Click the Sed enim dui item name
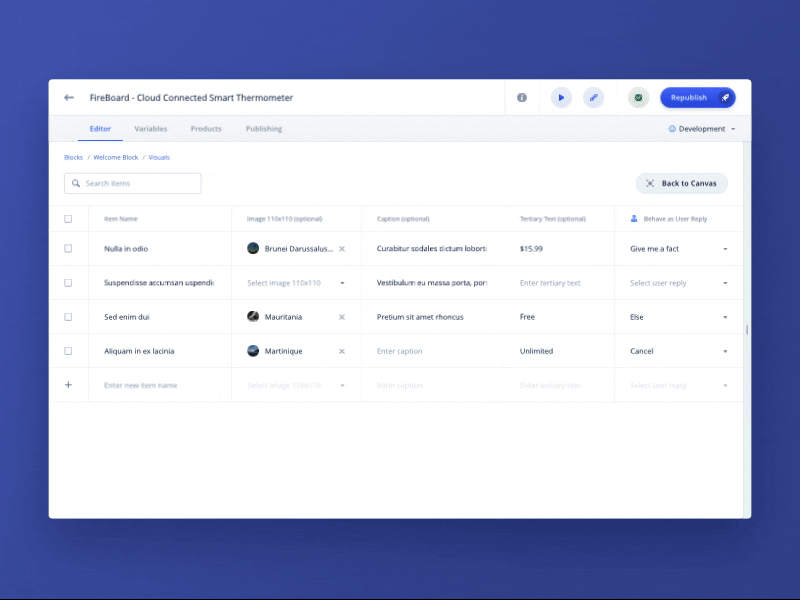800x600 pixels. click(x=127, y=317)
